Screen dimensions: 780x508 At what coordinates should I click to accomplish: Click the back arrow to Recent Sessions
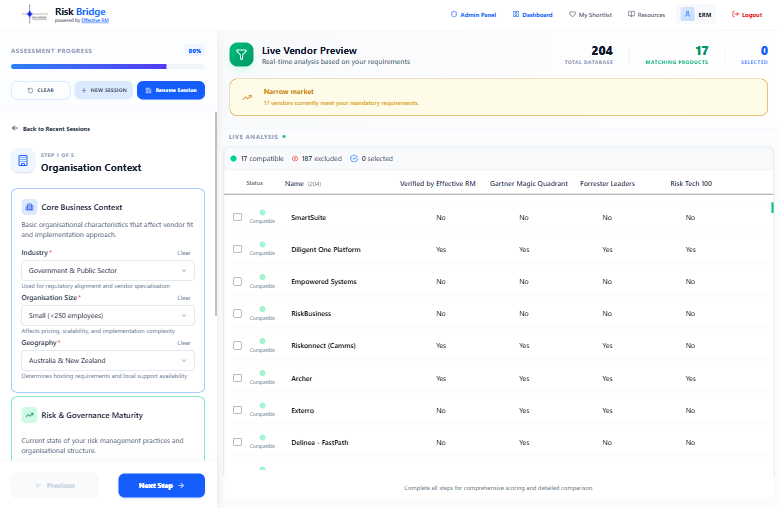(15, 128)
